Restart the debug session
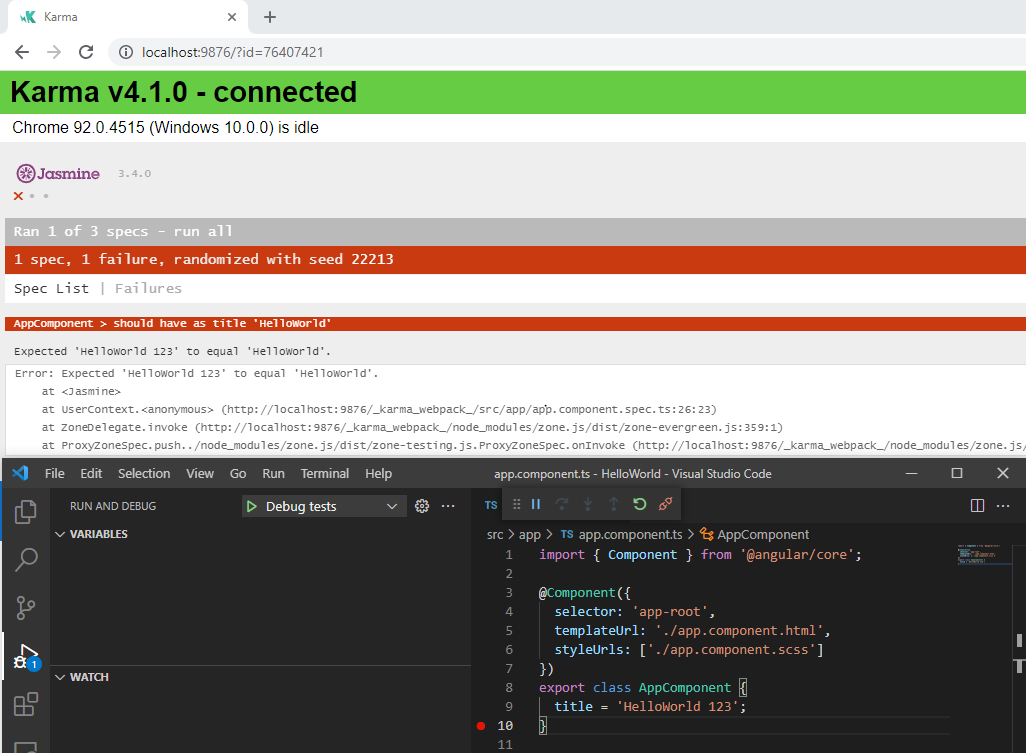The image size is (1026, 753). 639,505
